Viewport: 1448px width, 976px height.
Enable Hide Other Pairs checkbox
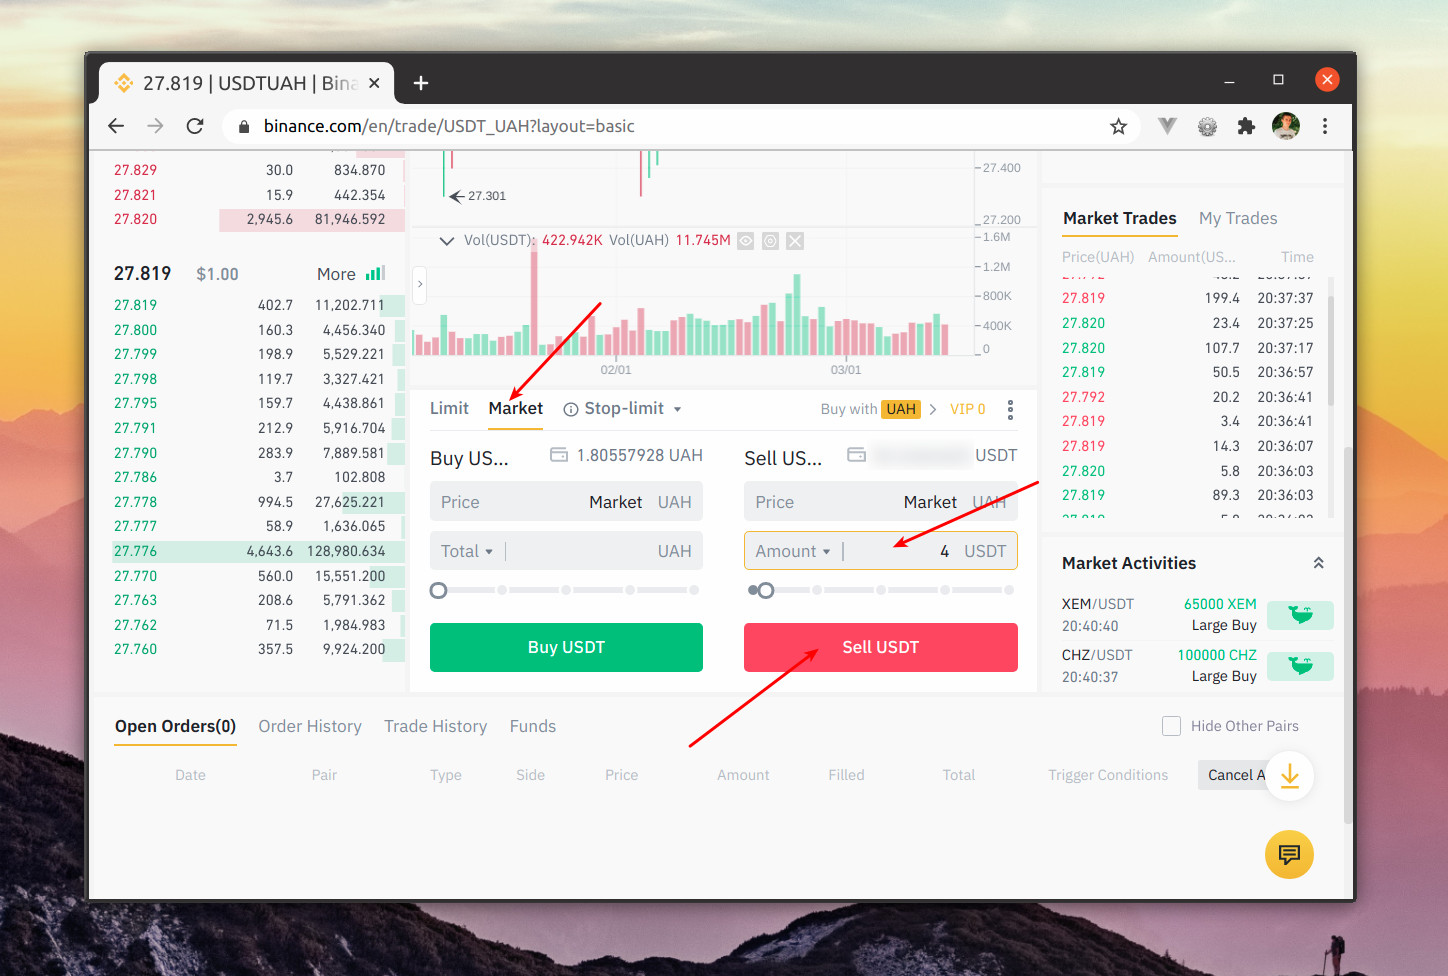click(x=1171, y=726)
